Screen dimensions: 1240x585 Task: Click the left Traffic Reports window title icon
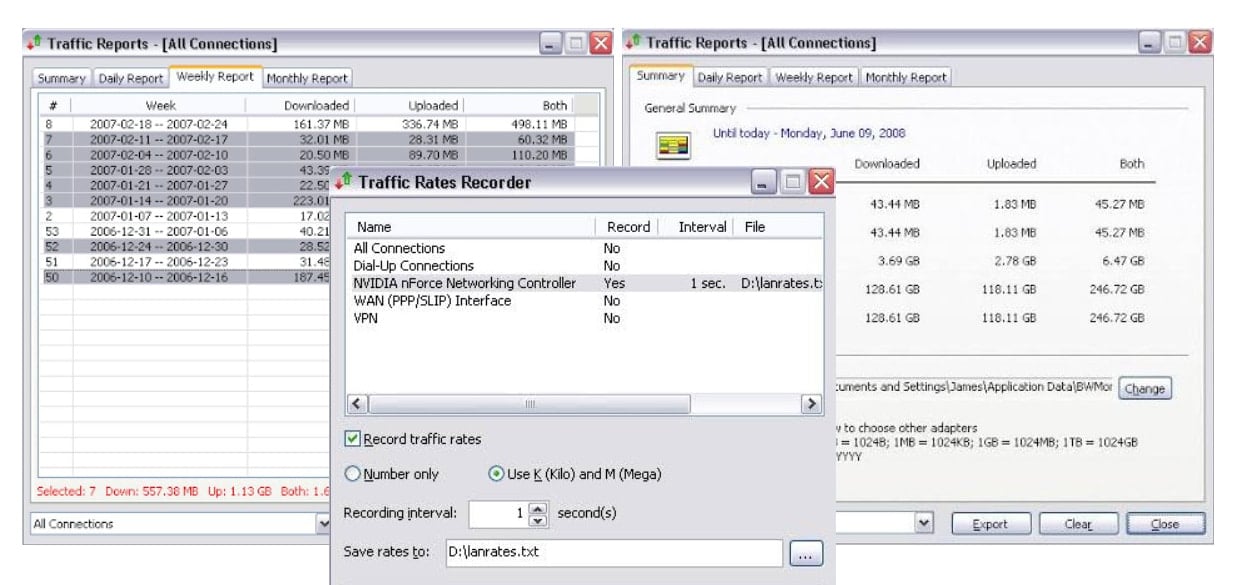click(x=34, y=43)
